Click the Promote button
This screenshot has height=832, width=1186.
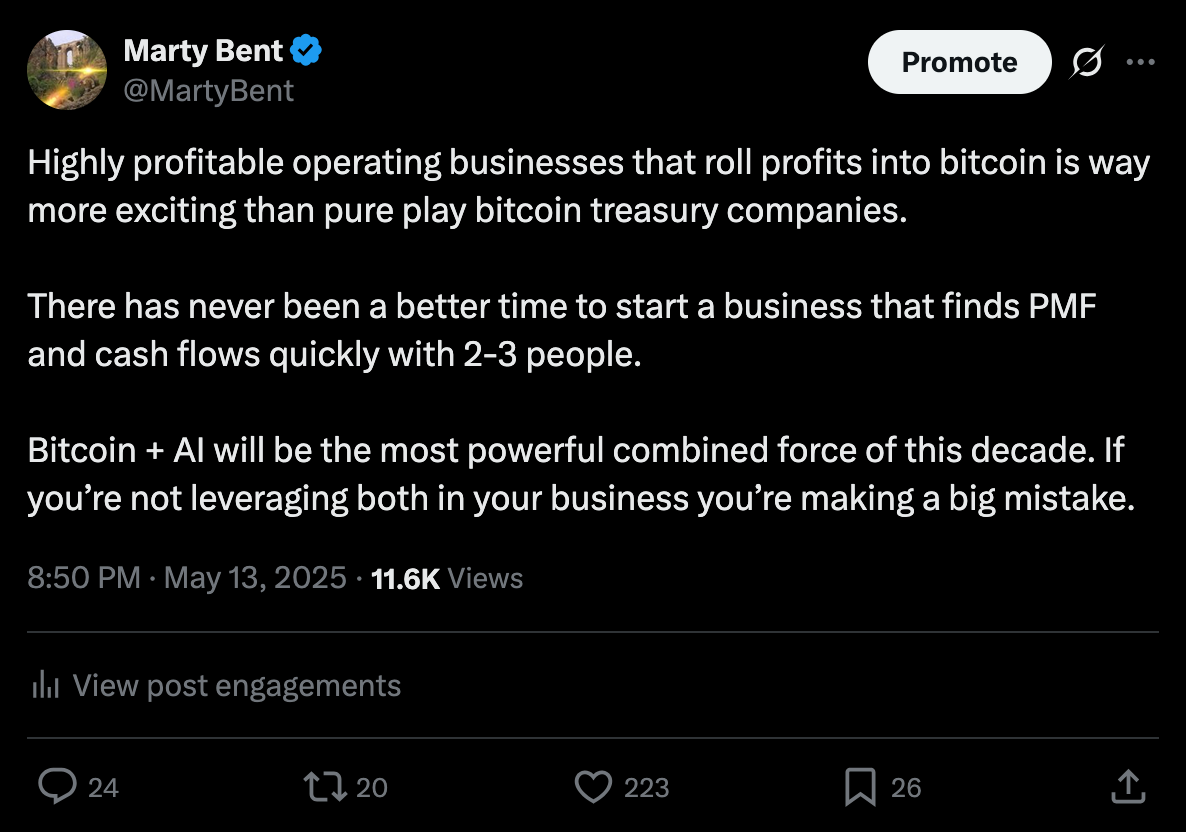click(x=959, y=62)
